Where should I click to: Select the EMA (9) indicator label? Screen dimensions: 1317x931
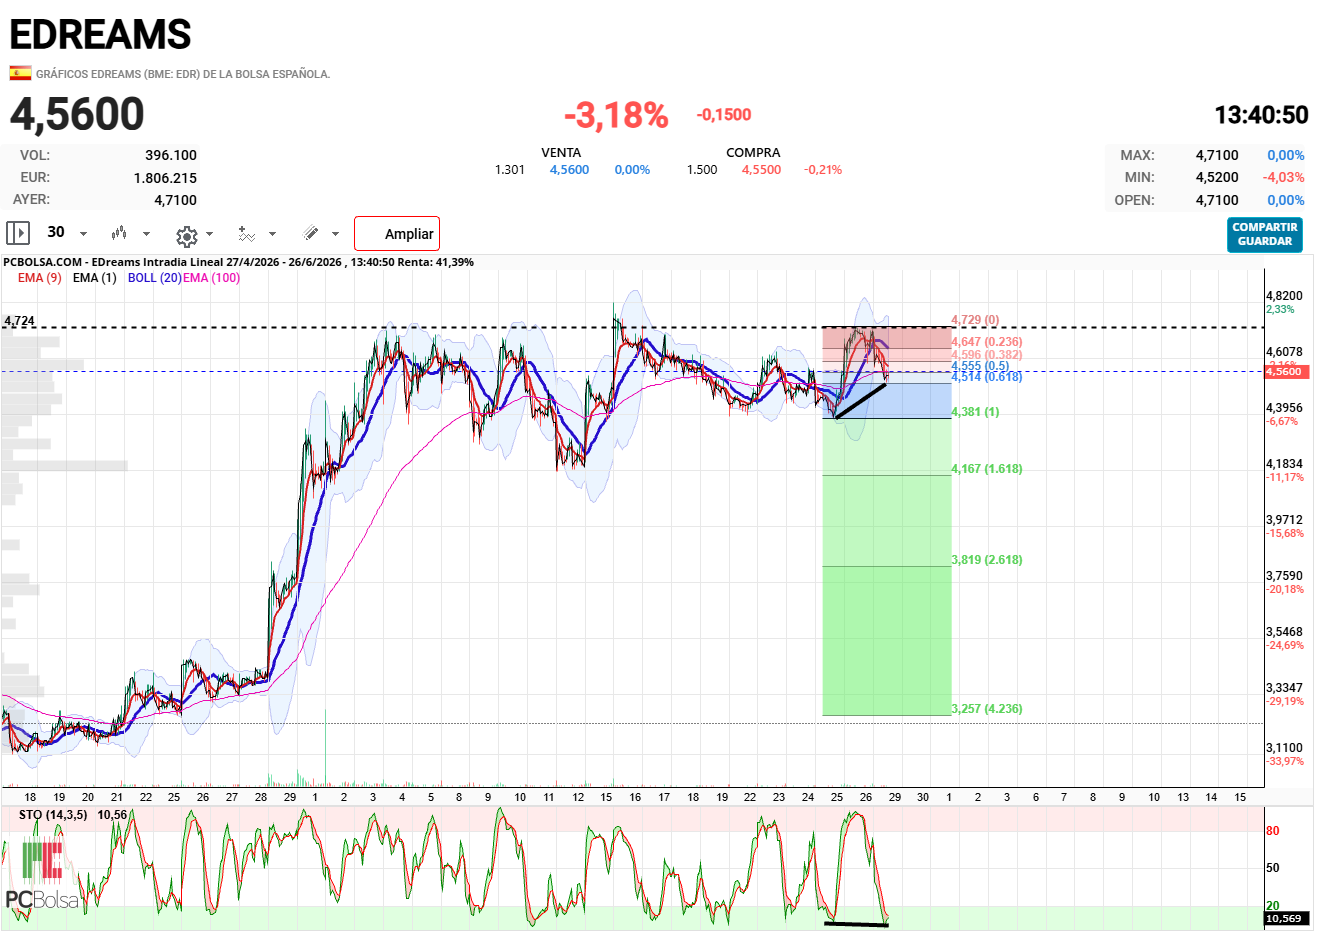40,278
